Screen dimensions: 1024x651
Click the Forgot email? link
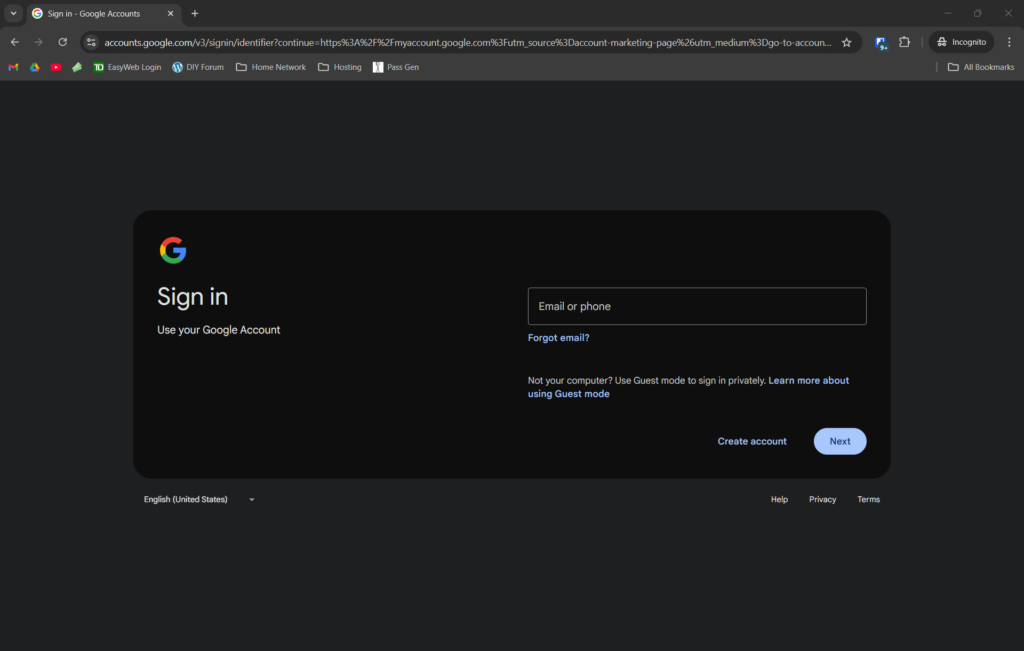click(x=558, y=338)
